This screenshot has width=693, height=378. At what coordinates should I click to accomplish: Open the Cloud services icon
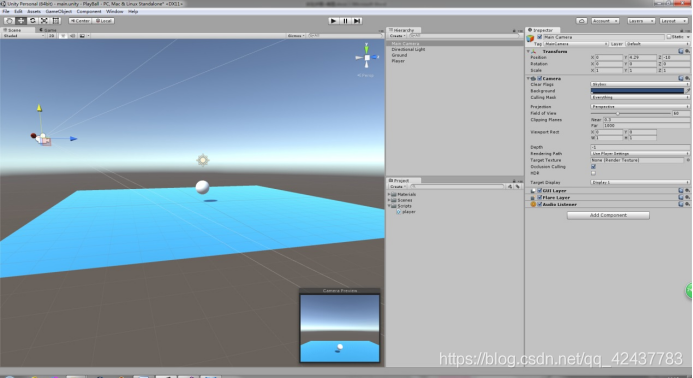coord(582,21)
